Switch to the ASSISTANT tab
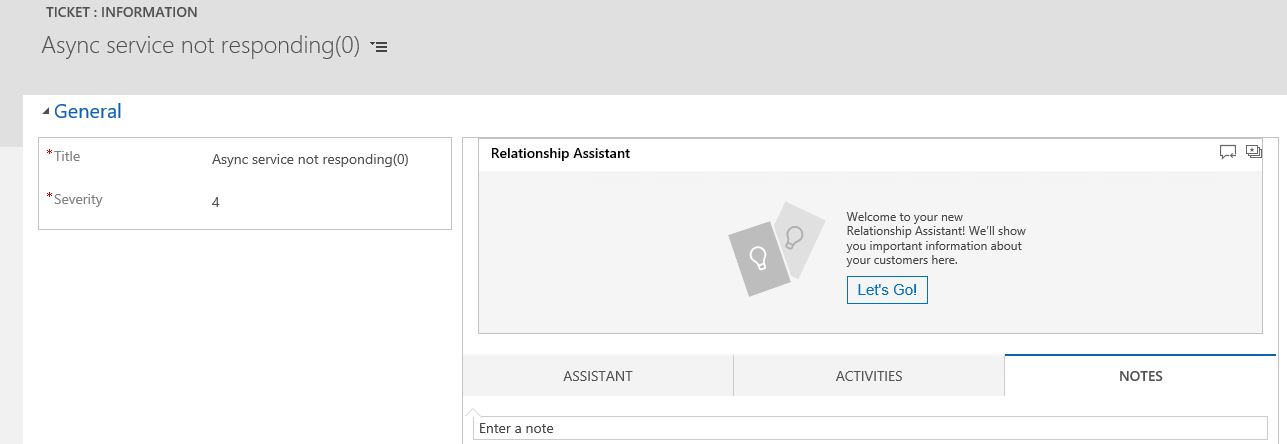Viewport: 1287px width, 444px height. click(598, 376)
